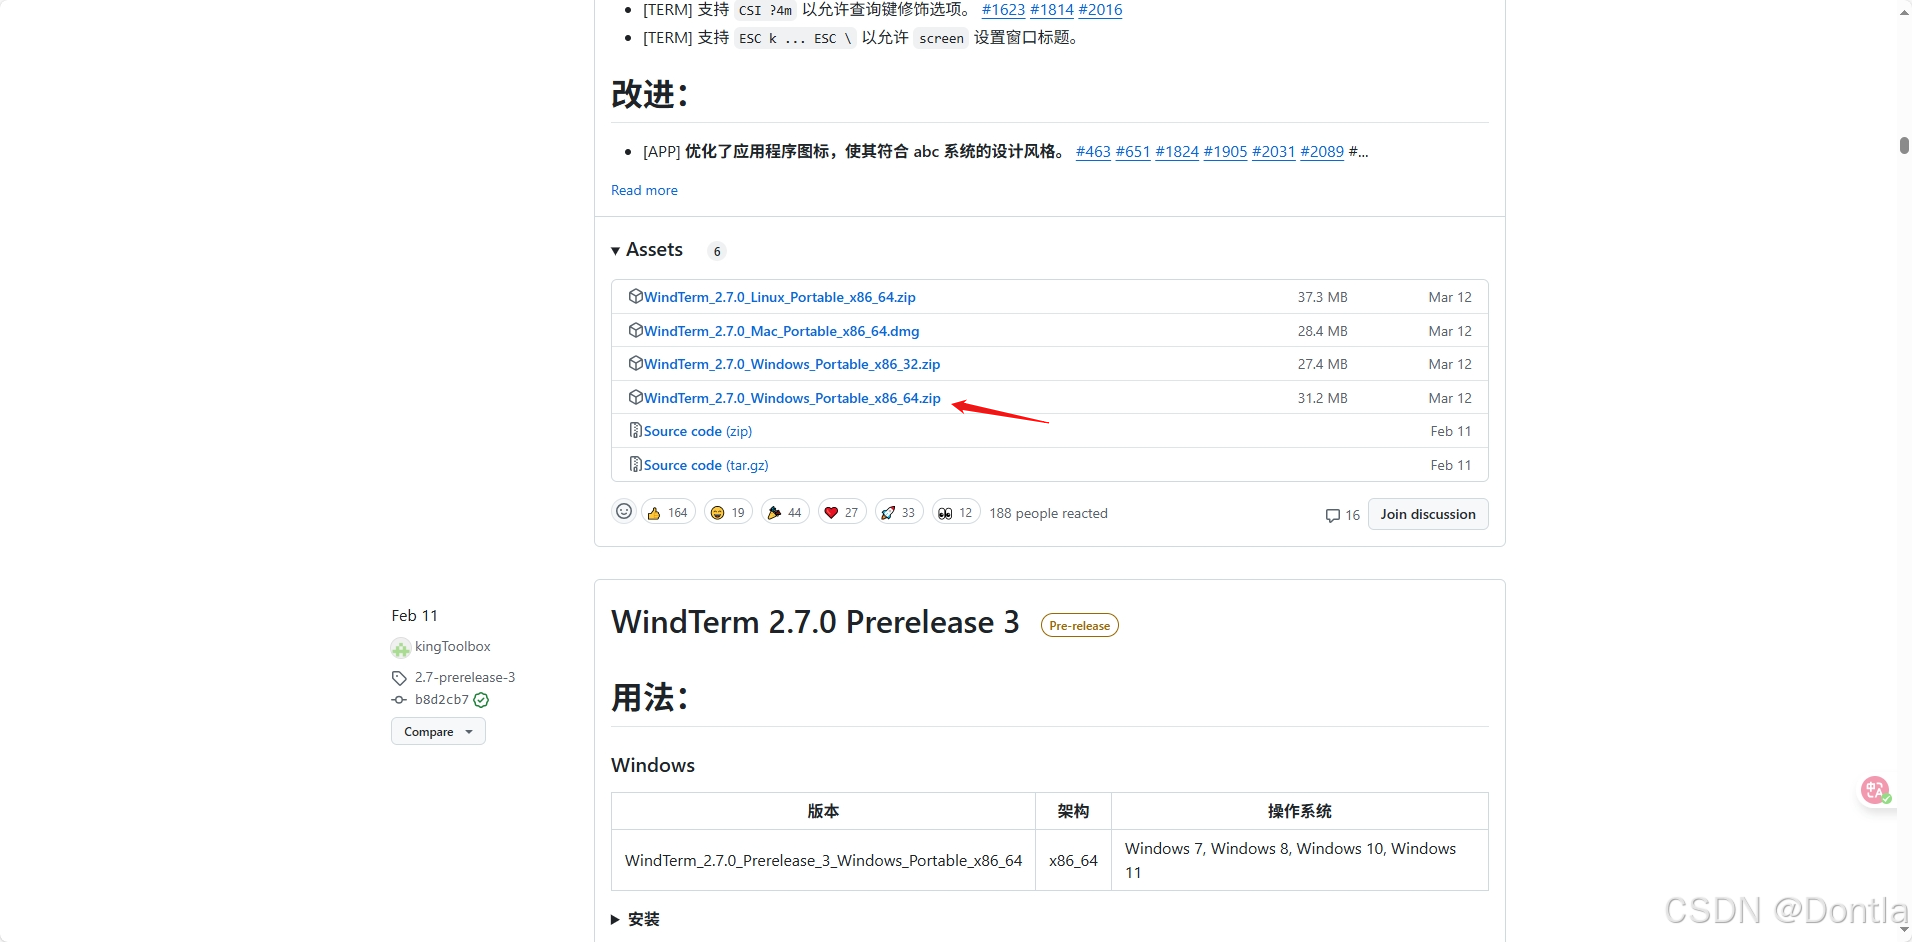
Task: Open WindTerm 2.7.0 Prerelease 3 title
Action: 815,622
